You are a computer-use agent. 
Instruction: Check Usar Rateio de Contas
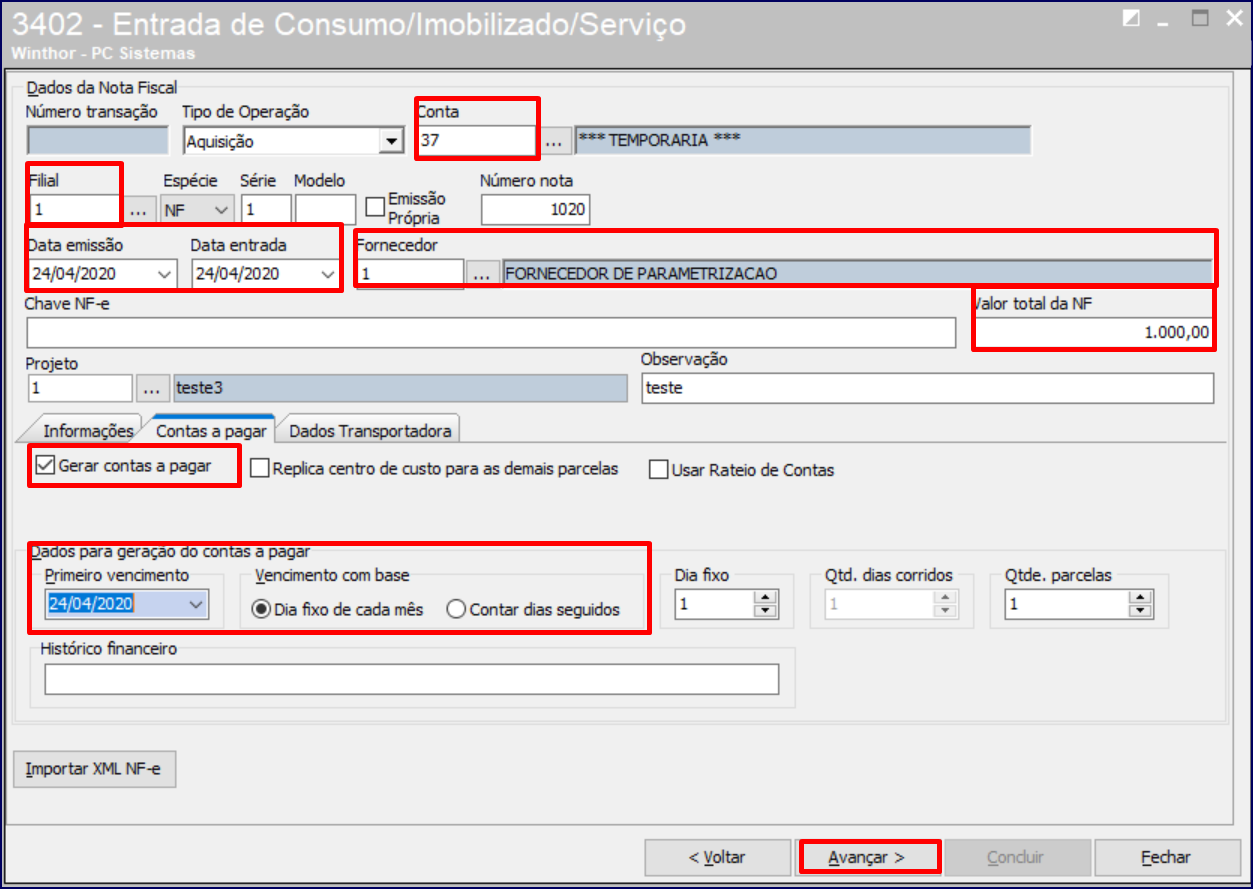click(x=658, y=470)
